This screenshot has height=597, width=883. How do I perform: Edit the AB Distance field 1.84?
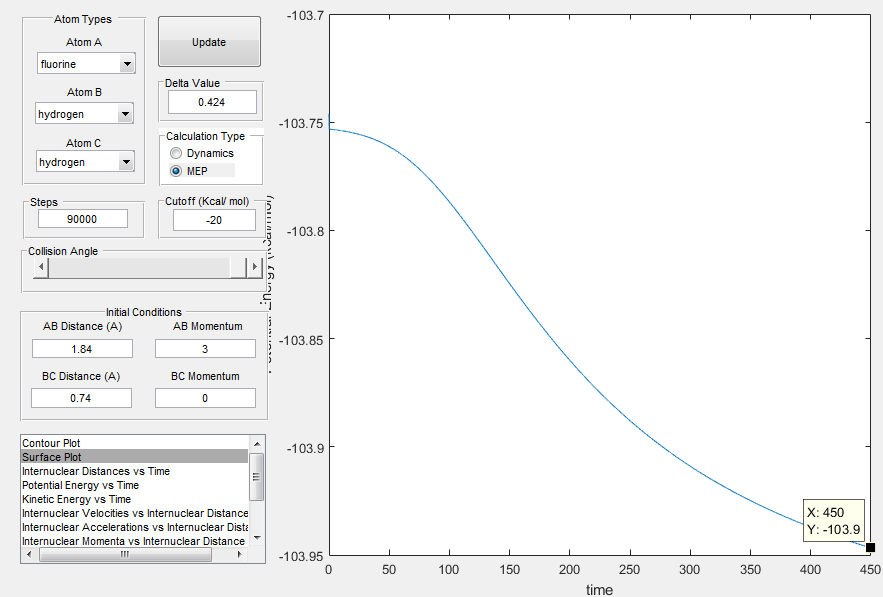(82, 349)
